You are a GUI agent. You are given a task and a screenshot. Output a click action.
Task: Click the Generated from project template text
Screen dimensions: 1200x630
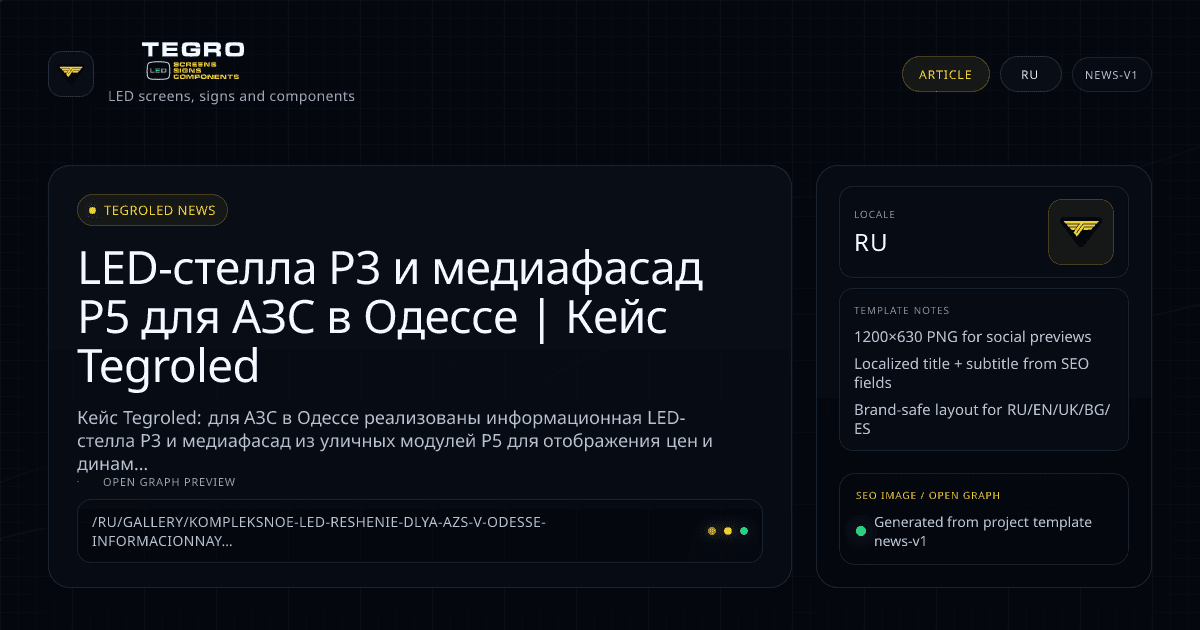click(983, 531)
